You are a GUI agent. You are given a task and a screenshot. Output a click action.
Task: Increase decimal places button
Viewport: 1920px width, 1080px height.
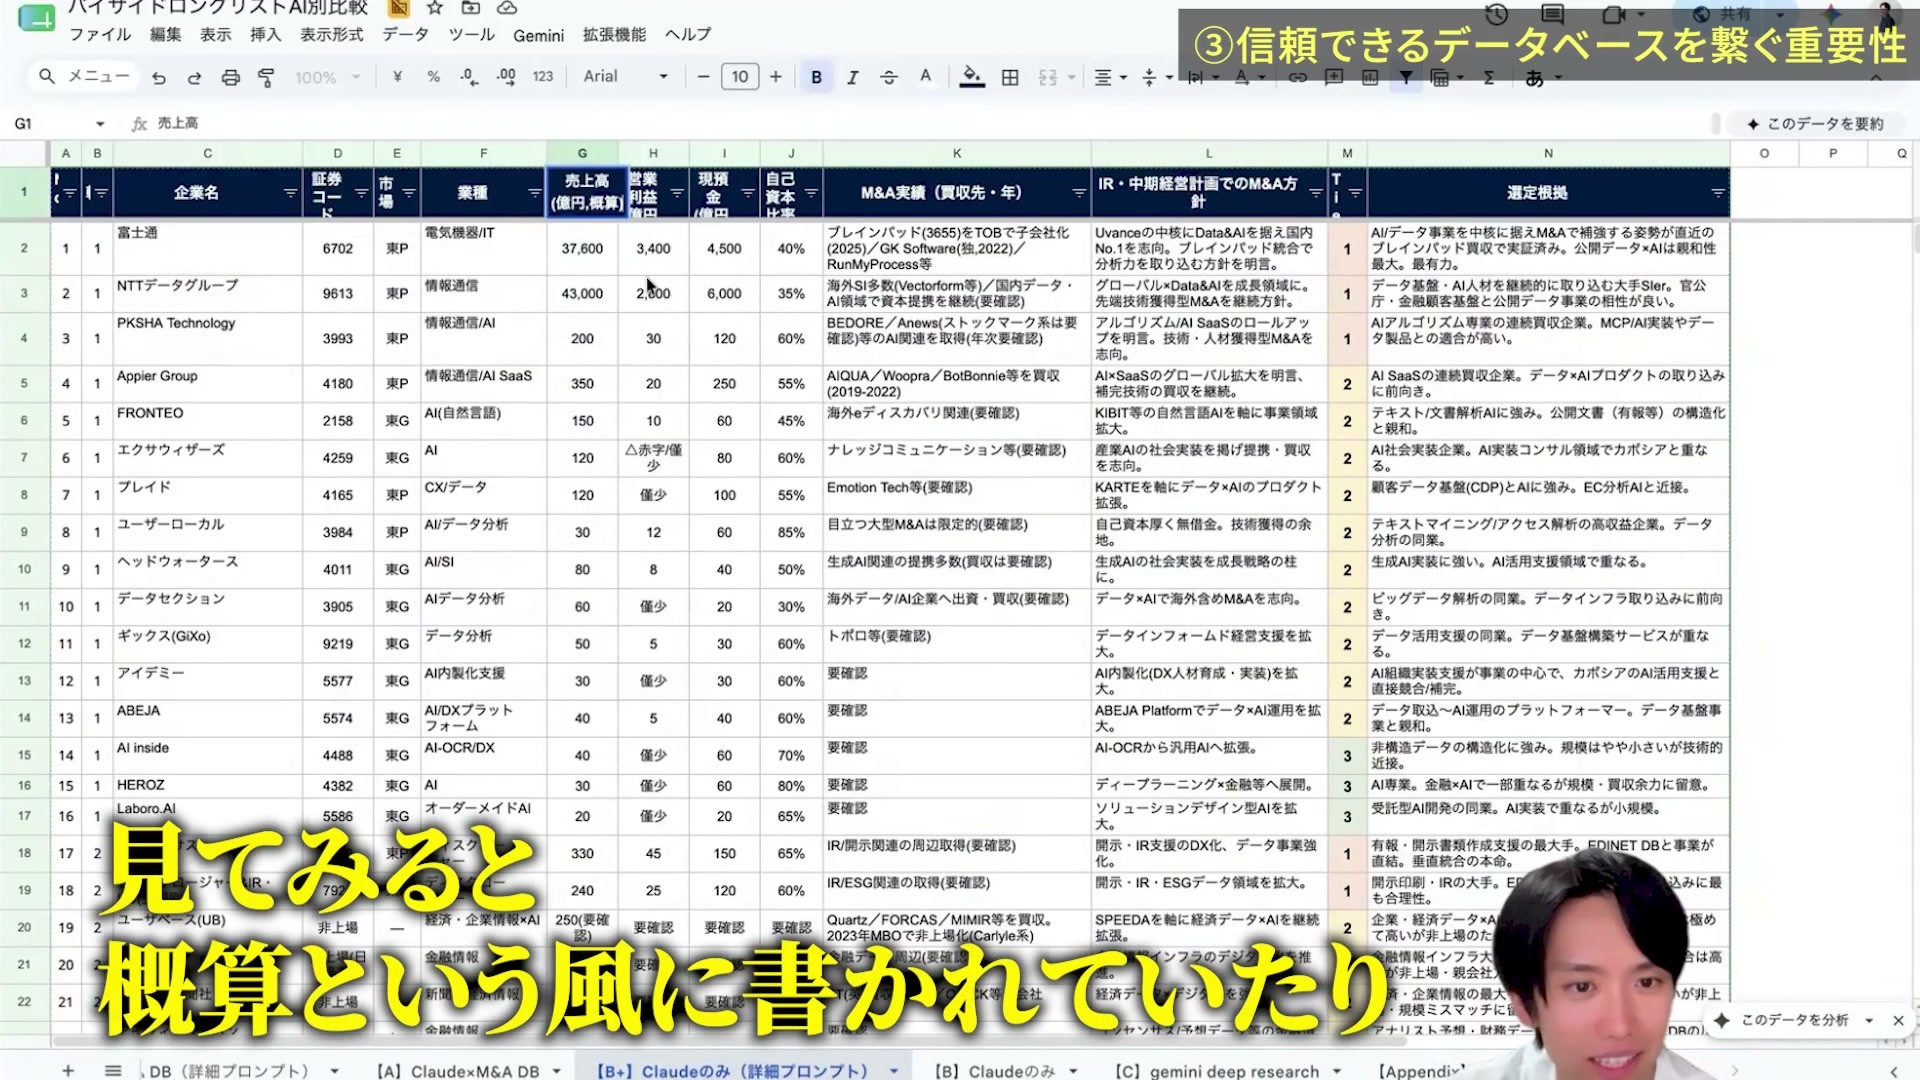506,76
